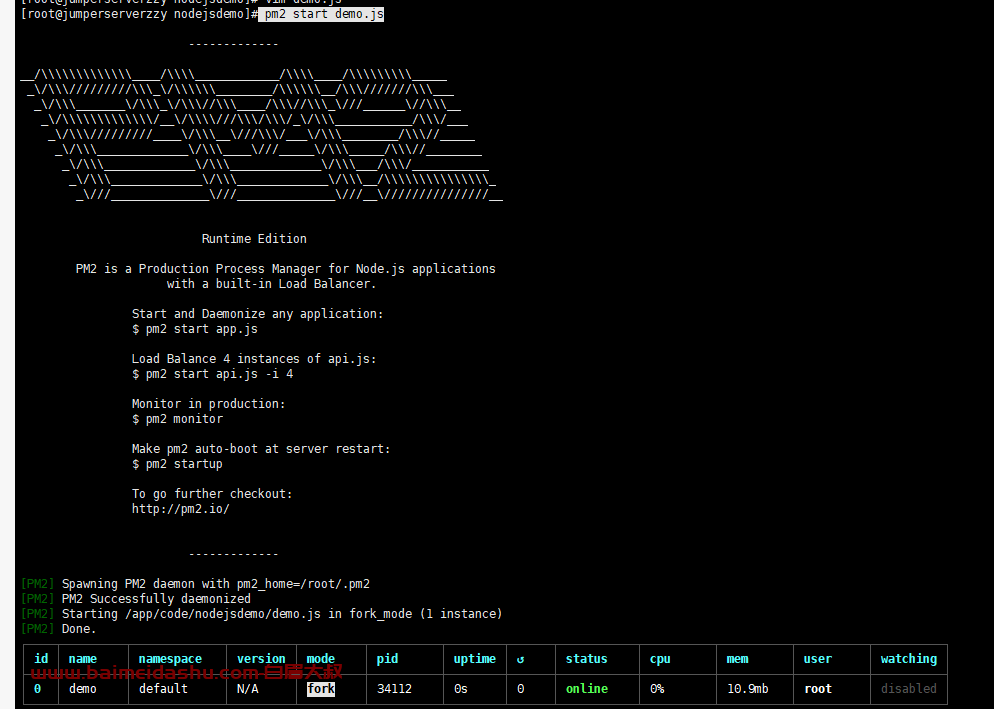
Task: Click the 'mode' column header
Action: [x=321, y=659]
